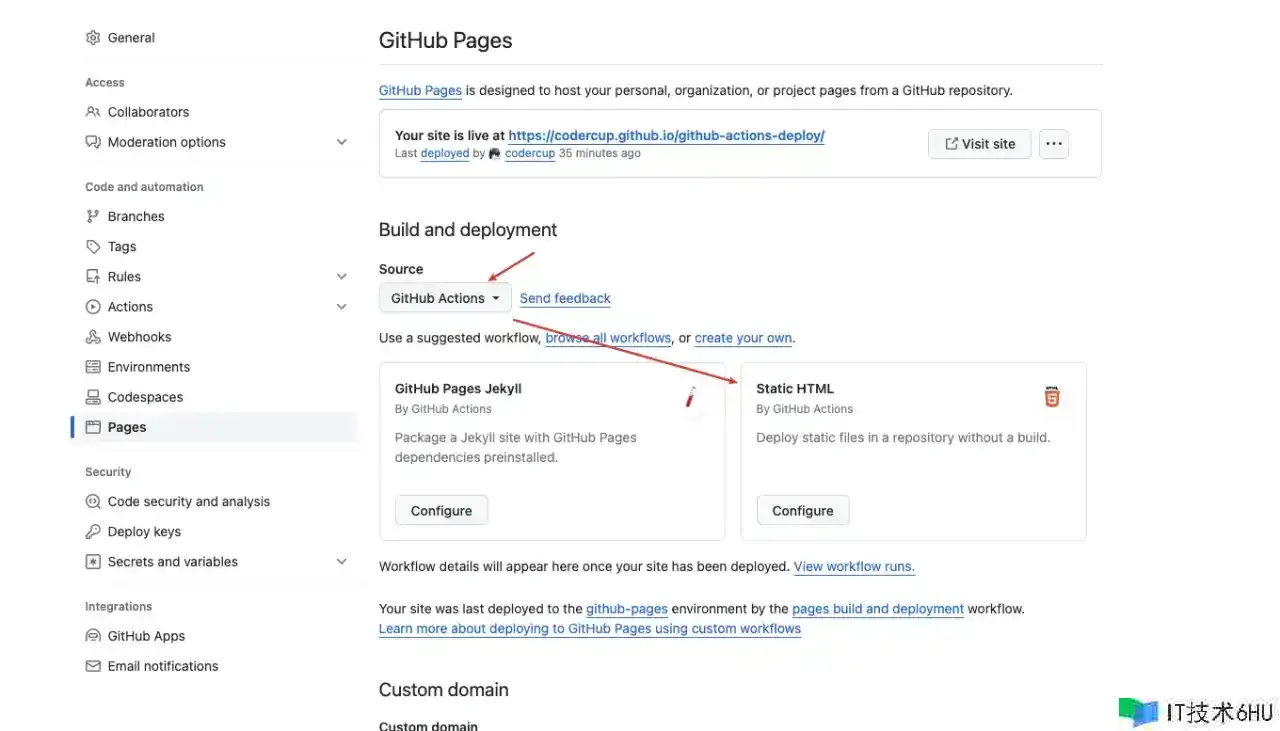
Task: Click the GitHub Apps icon in sidebar
Action: pos(93,636)
